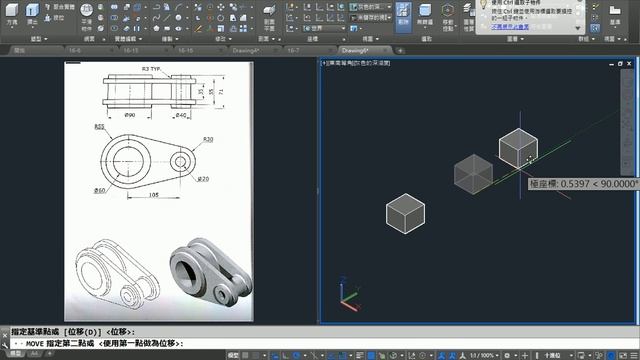640x360 pixels.
Task: Open the World (世界) UCS dropdown
Action: pos(324,28)
